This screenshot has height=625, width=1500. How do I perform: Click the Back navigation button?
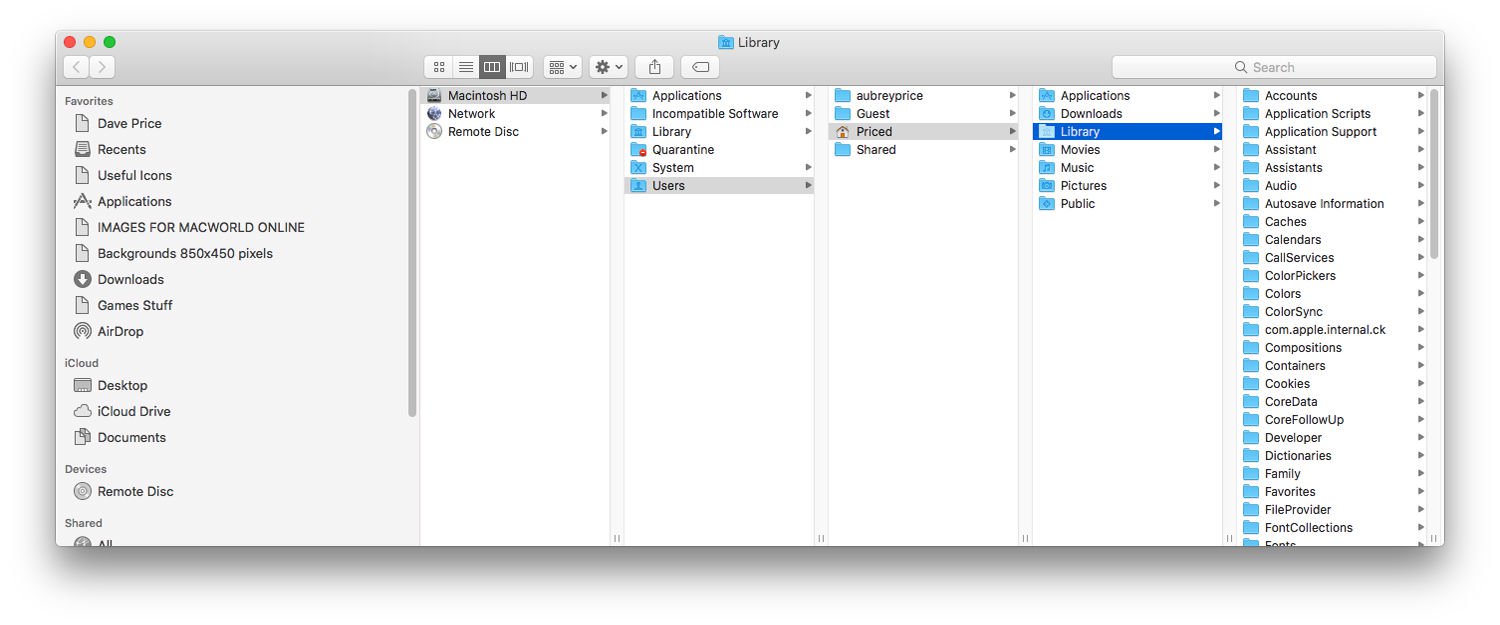pos(76,66)
